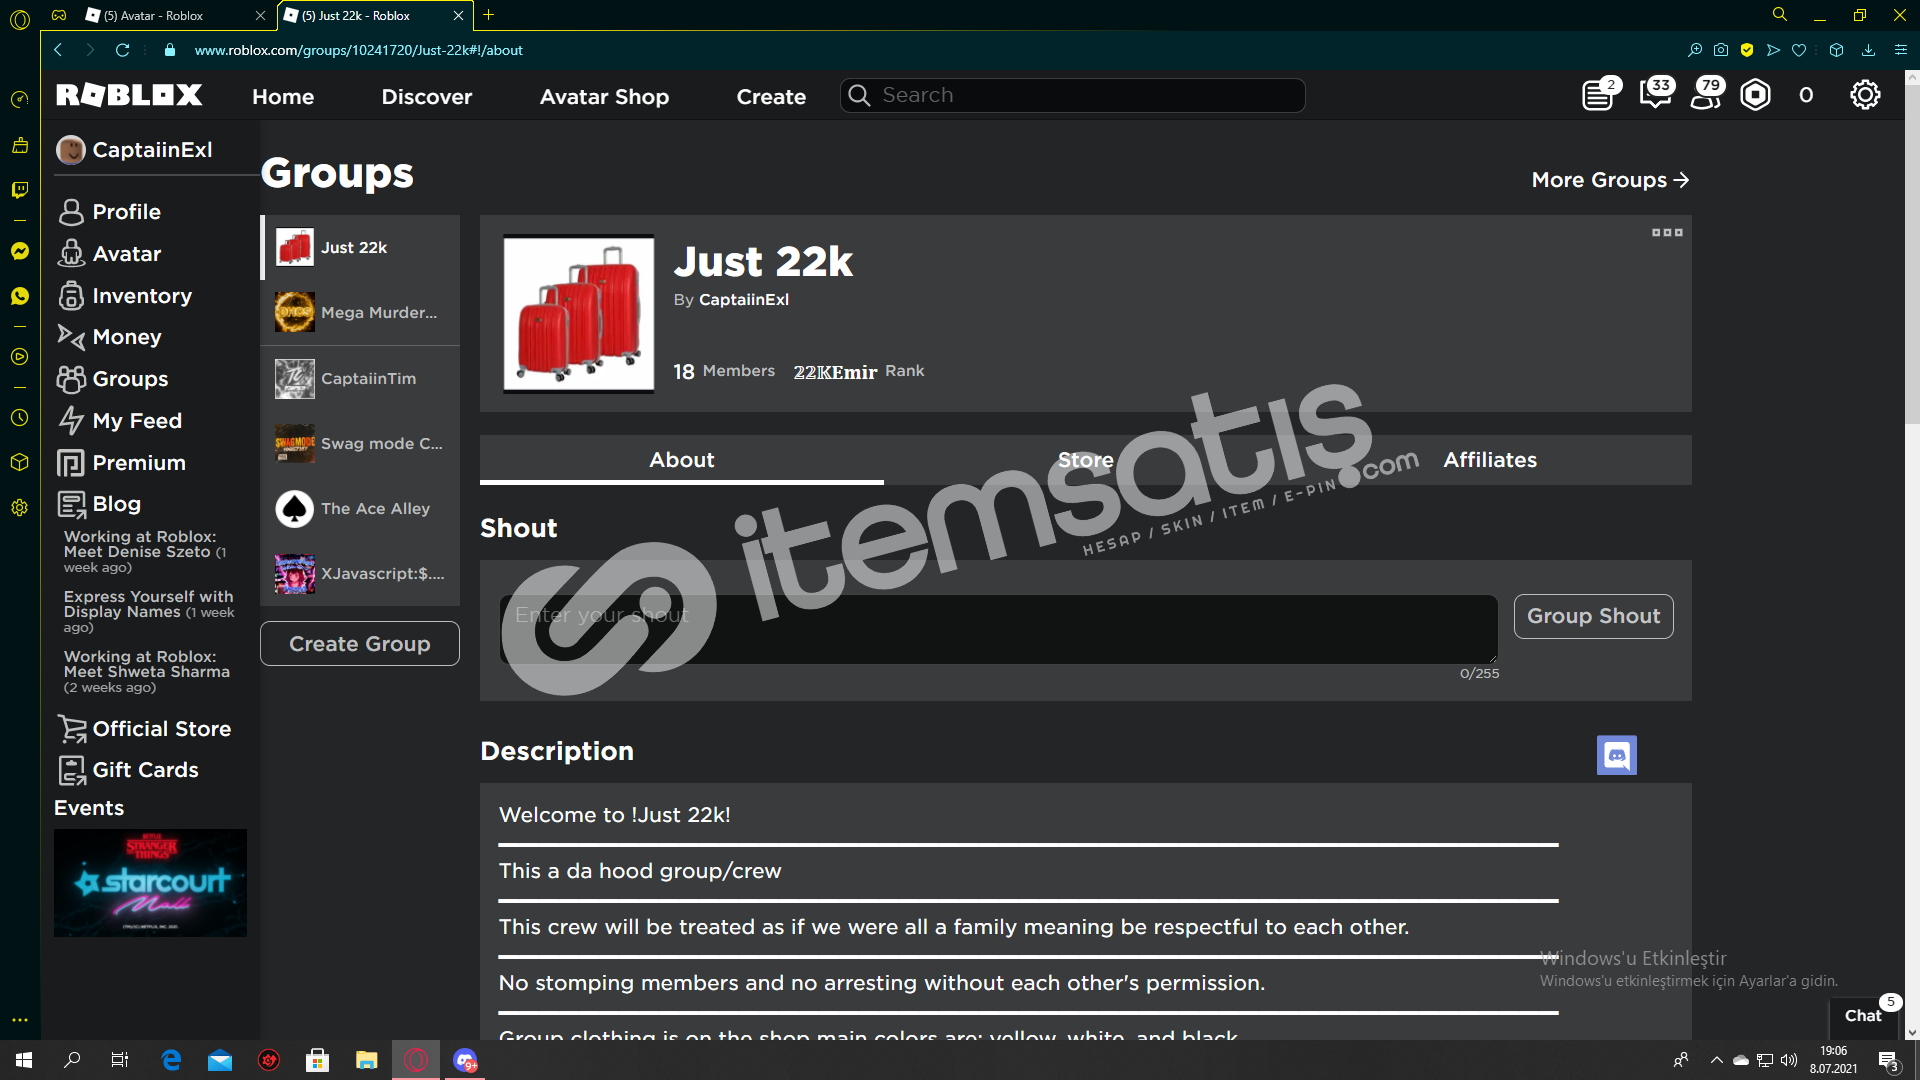Open the Home navigation item

[283, 96]
